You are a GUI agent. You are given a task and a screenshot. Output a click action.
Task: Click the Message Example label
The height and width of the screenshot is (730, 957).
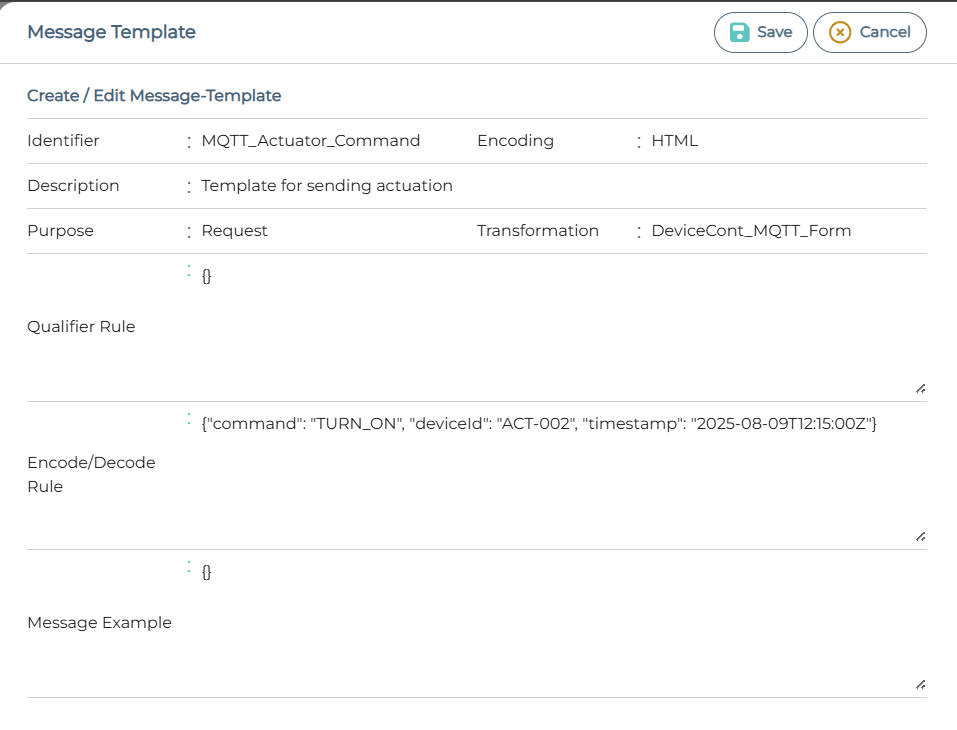coord(99,623)
